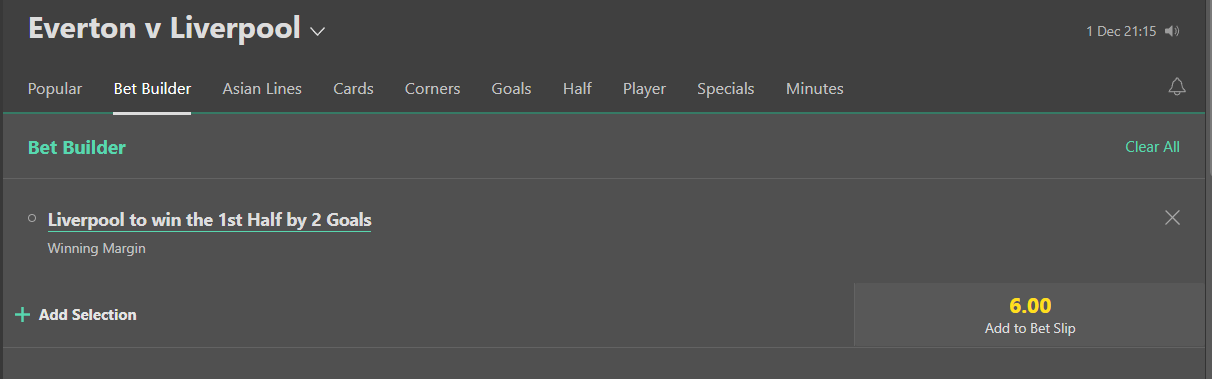Expand the Everton v Liverpool match dropdown
The height and width of the screenshot is (379, 1212).
pyautogui.click(x=318, y=31)
